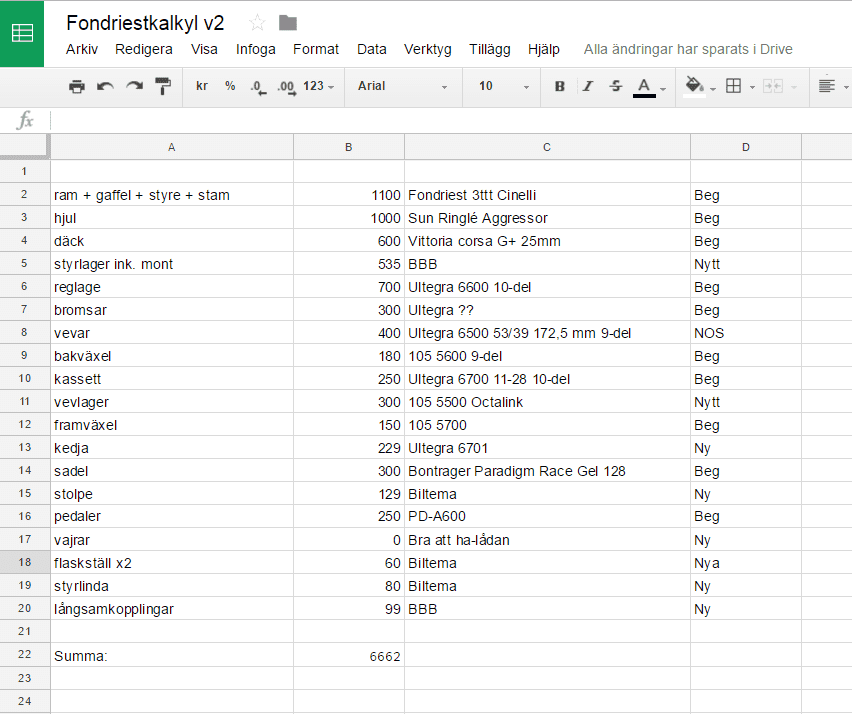Open the Arial font dropdown
Image resolution: width=852 pixels, height=714 pixels.
pyautogui.click(x=403, y=86)
